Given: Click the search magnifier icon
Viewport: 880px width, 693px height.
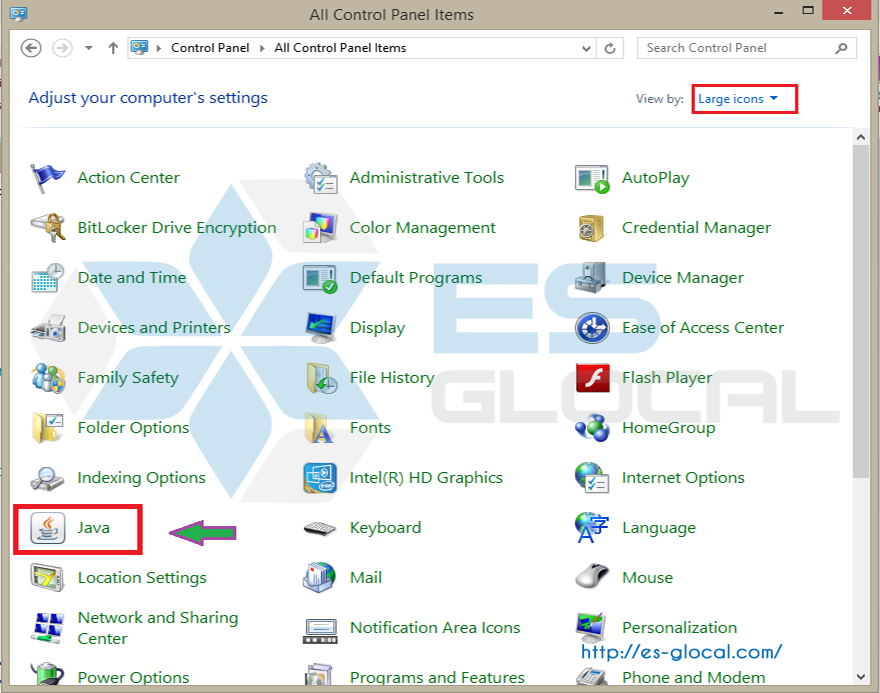Looking at the screenshot, I should 841,48.
